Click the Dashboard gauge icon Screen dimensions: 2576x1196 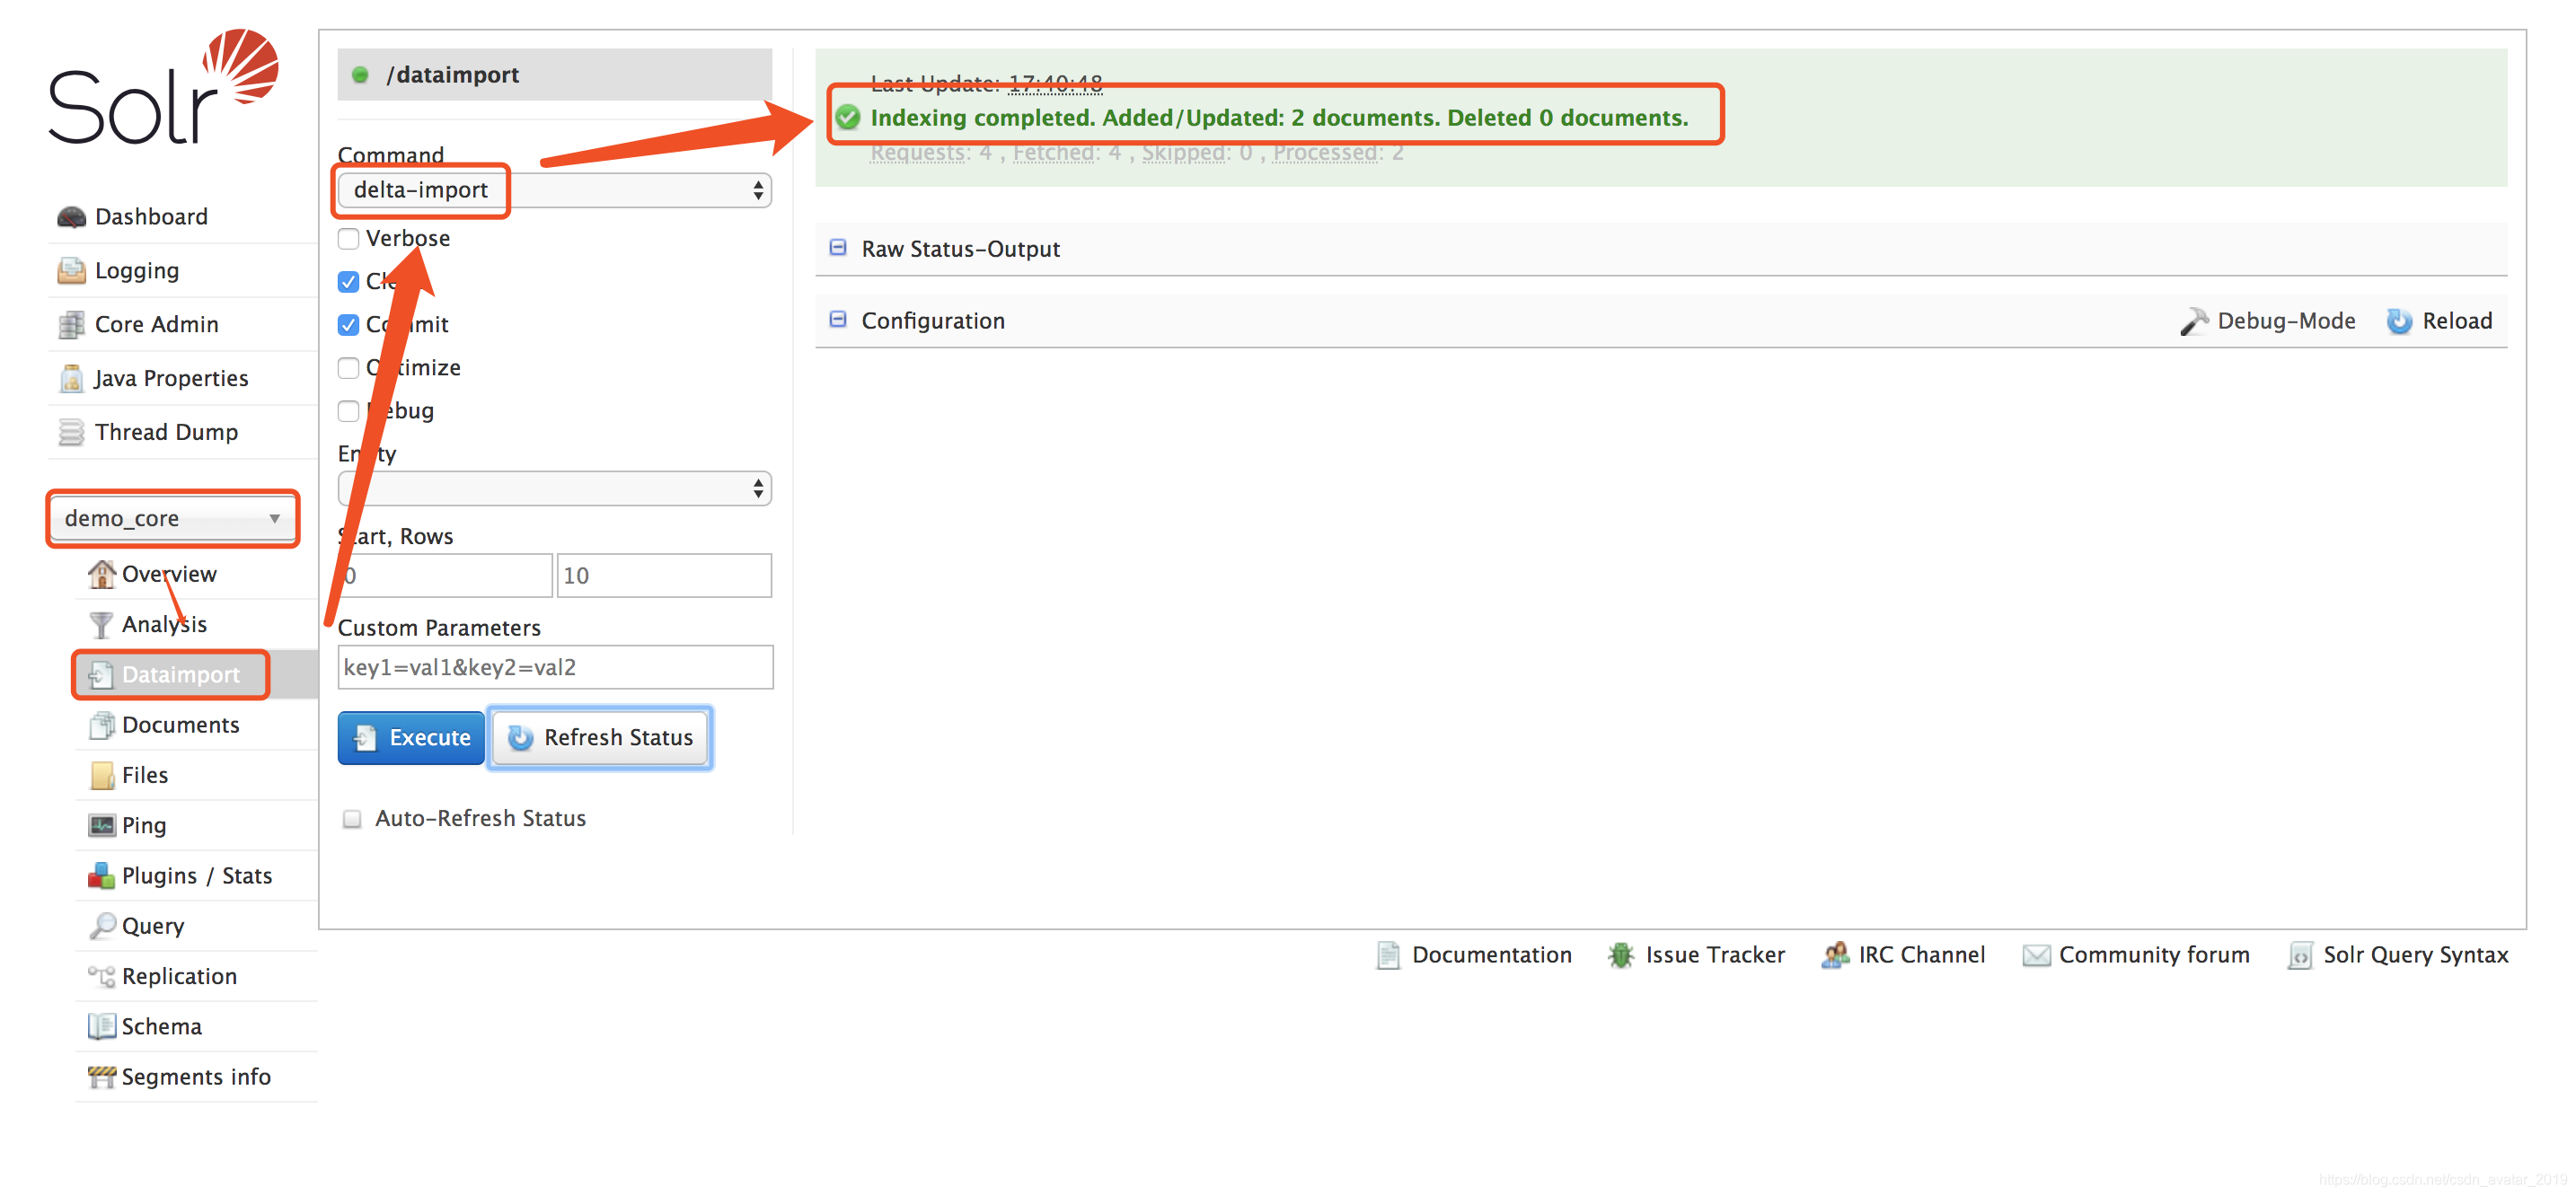71,217
